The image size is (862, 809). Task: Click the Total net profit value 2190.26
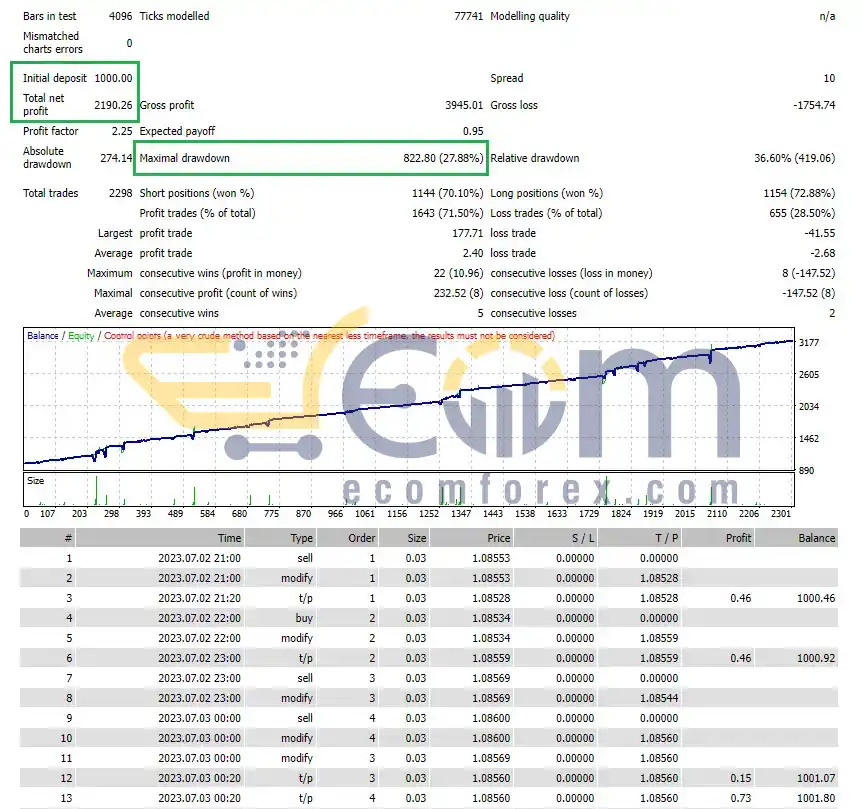113,105
